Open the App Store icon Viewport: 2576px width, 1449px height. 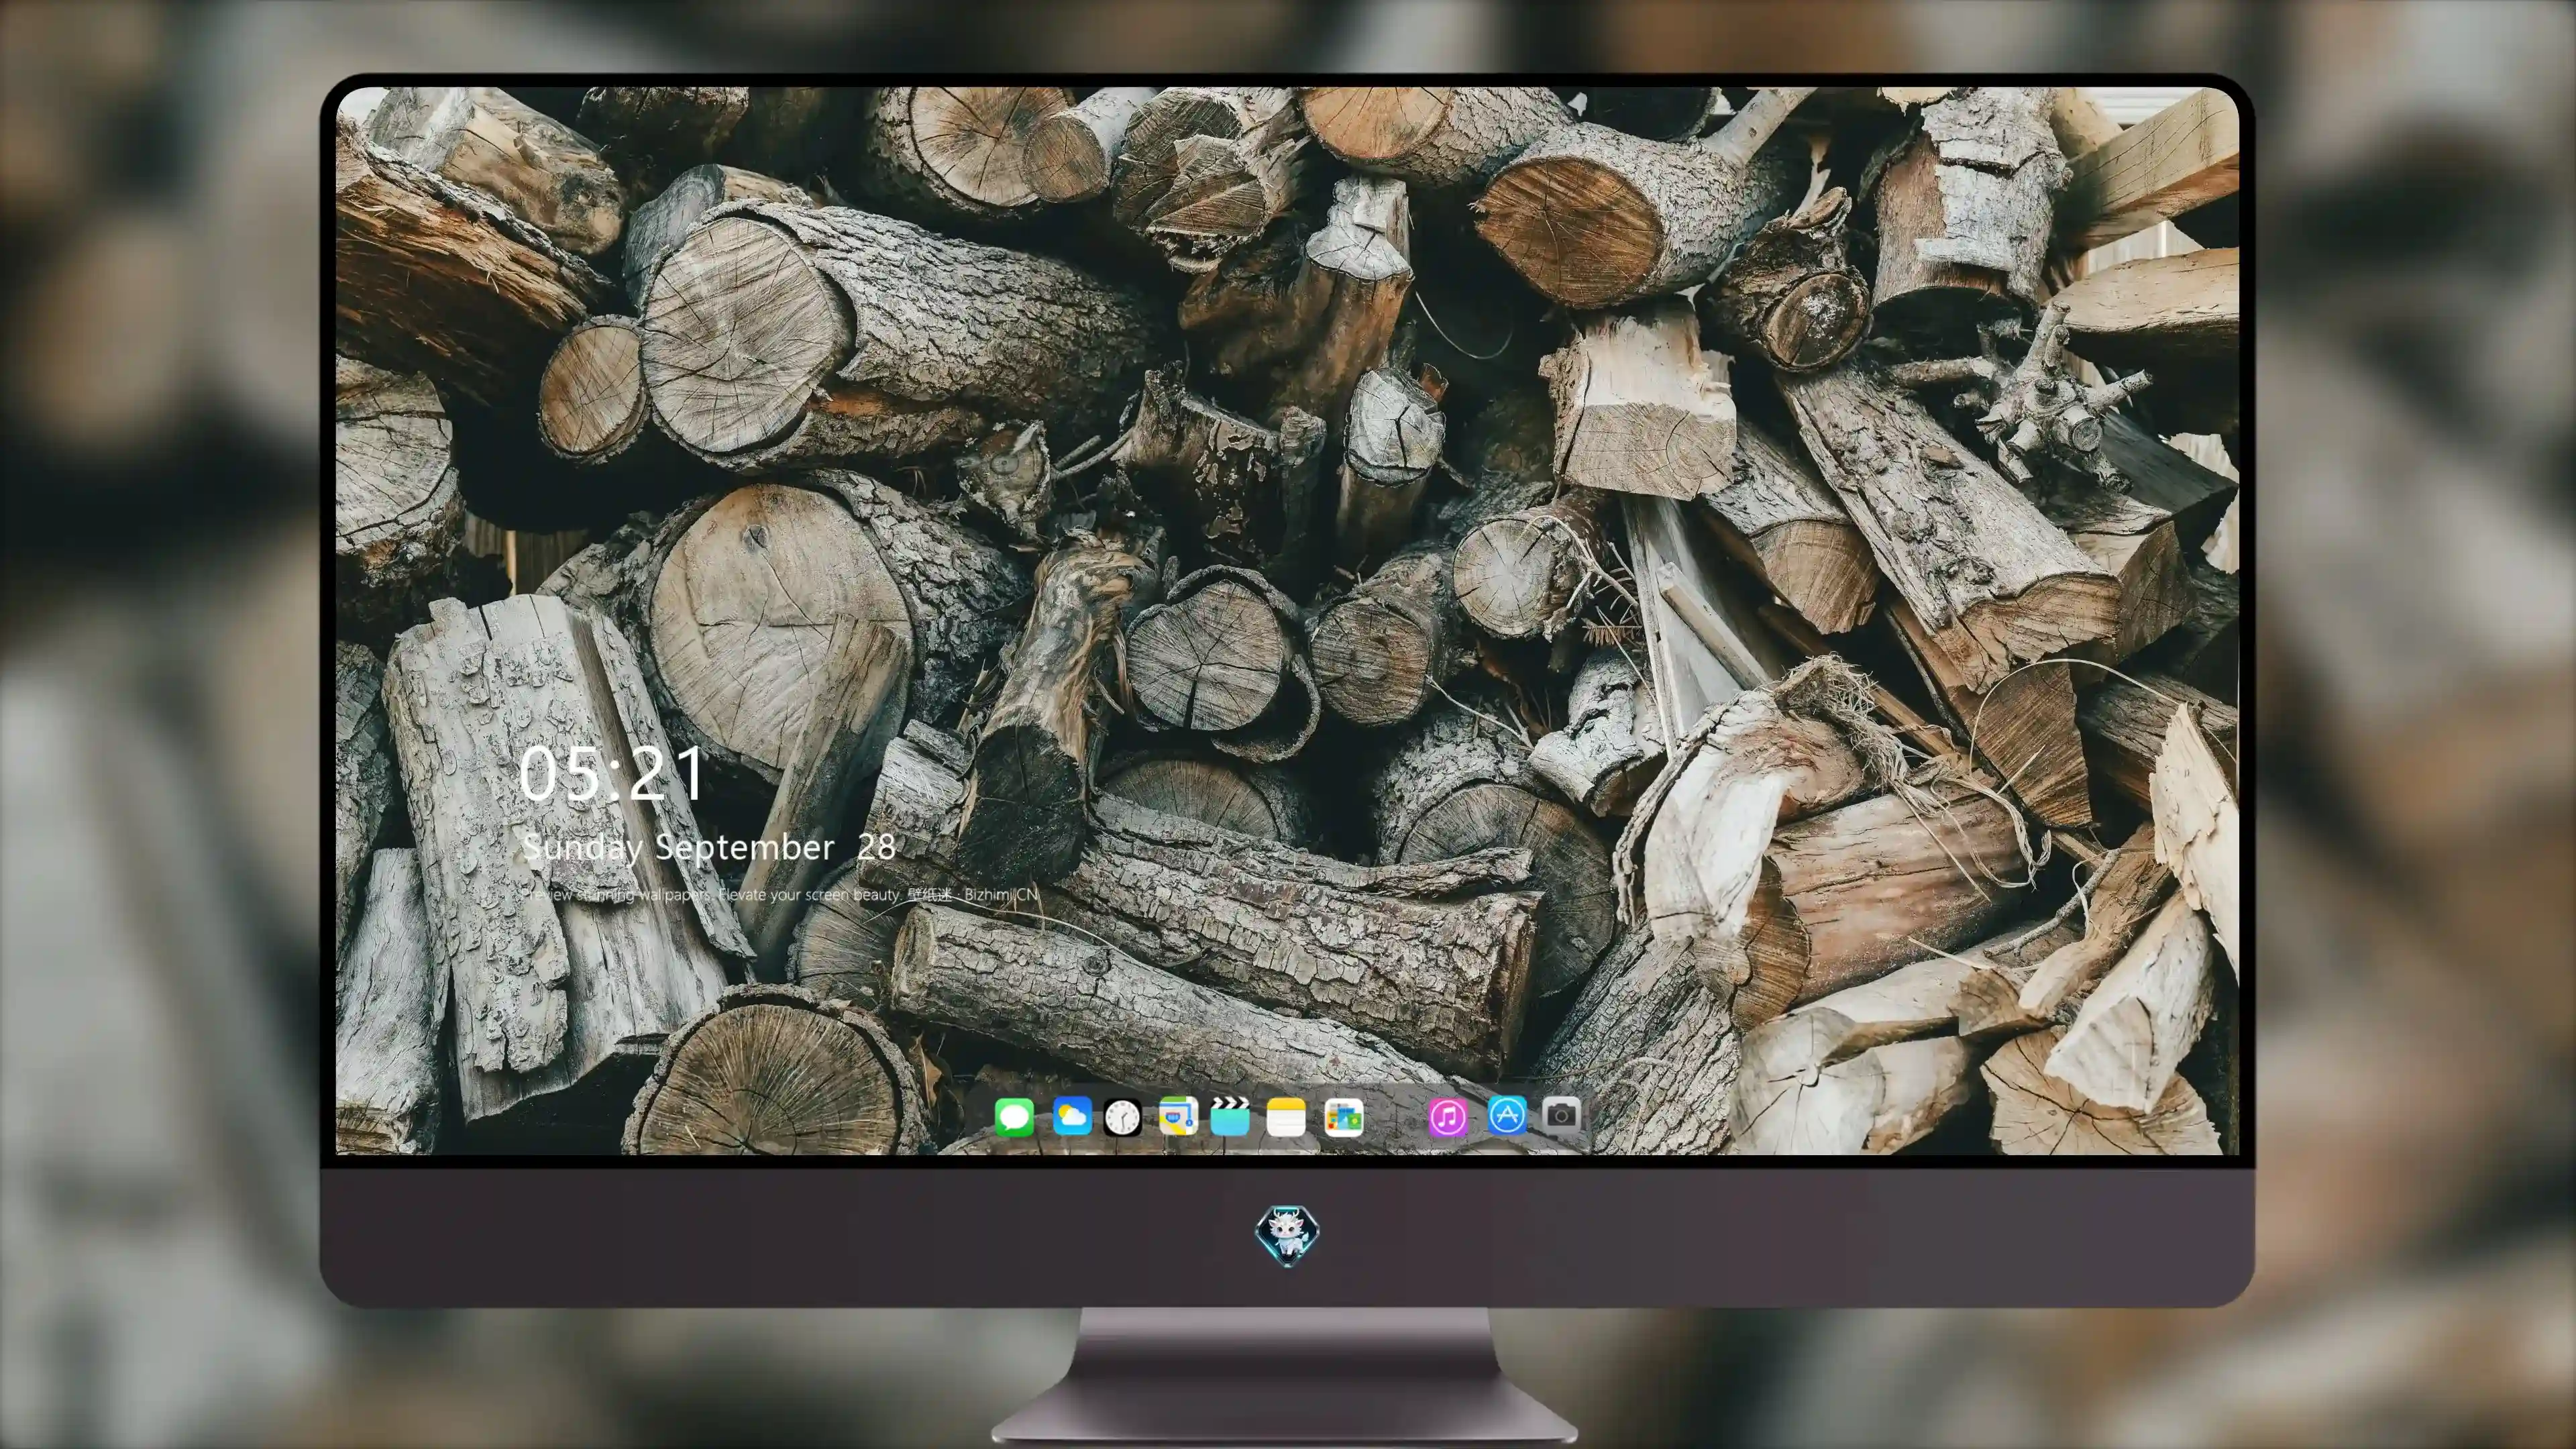pyautogui.click(x=1506, y=1115)
